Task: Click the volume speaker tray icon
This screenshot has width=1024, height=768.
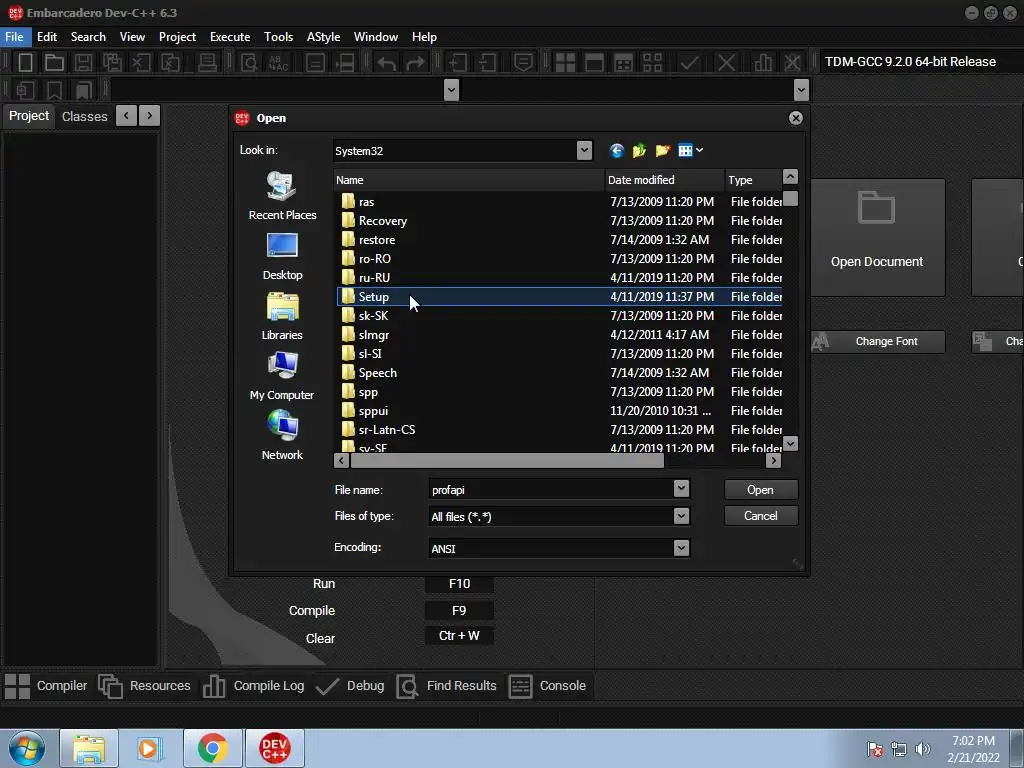Action: pyautogui.click(x=922, y=749)
